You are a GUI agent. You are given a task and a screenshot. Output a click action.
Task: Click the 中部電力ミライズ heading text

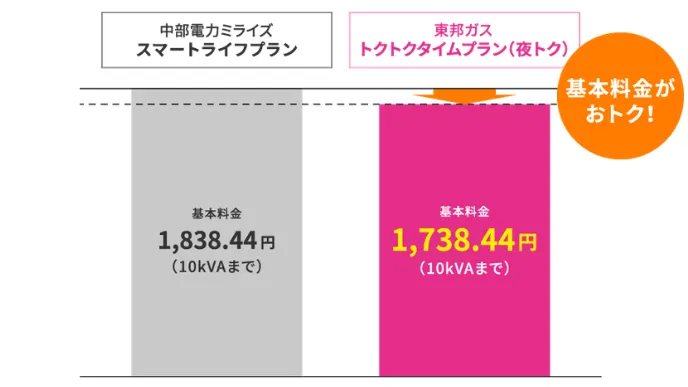pos(217,30)
